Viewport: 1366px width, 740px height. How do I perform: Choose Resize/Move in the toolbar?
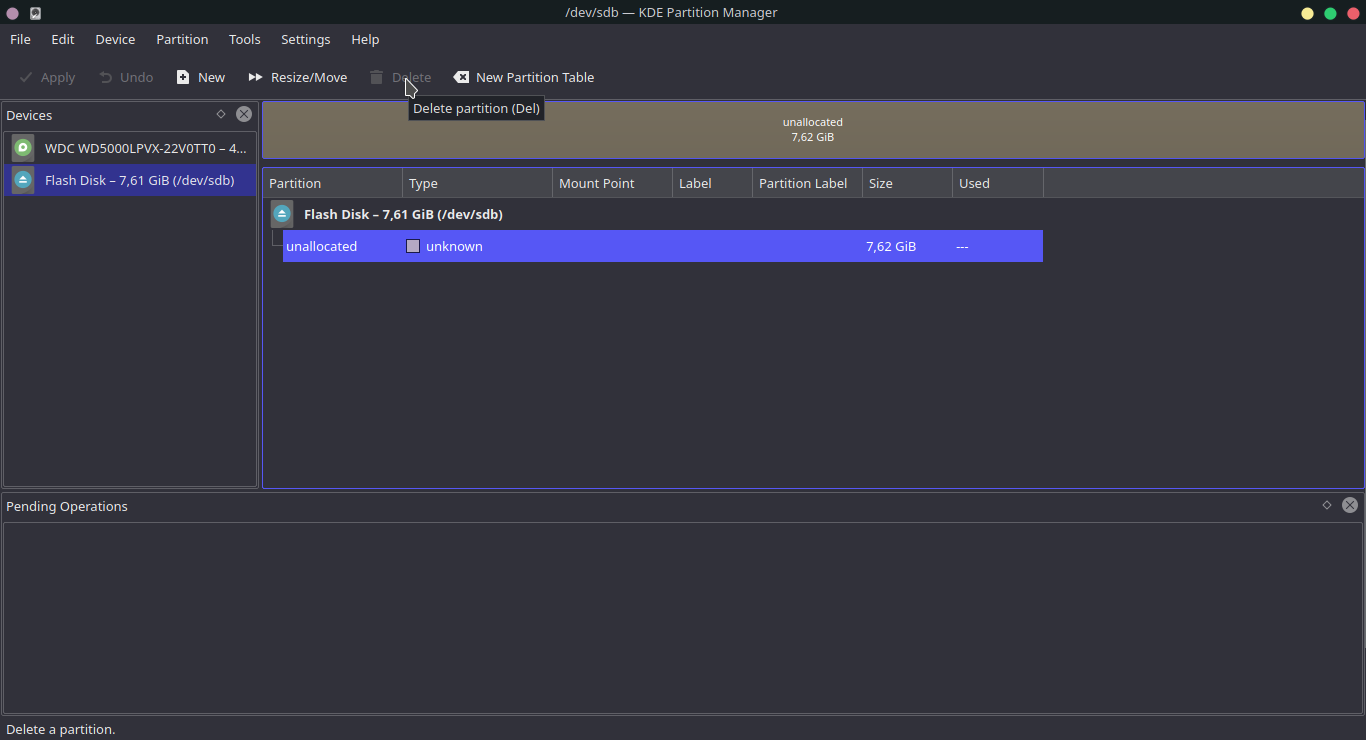tap(298, 77)
